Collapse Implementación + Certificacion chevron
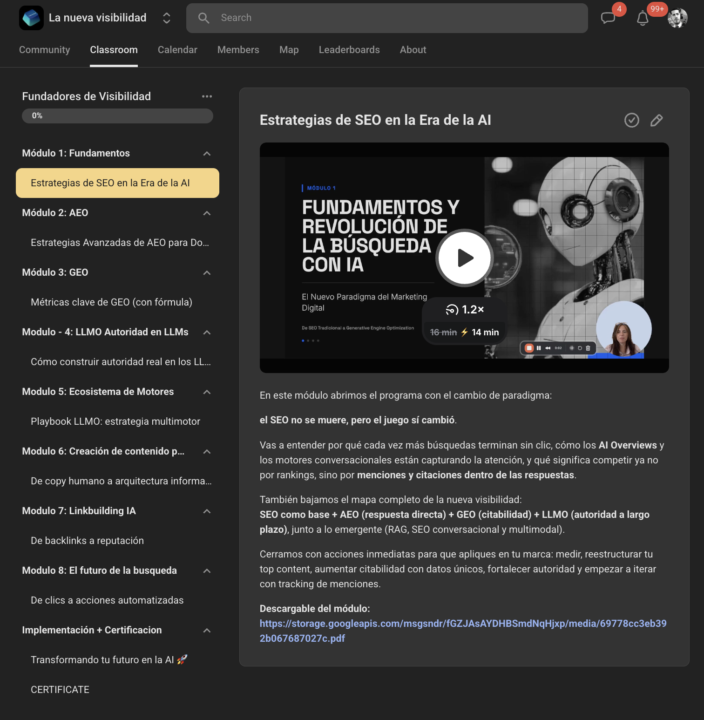 click(x=207, y=630)
